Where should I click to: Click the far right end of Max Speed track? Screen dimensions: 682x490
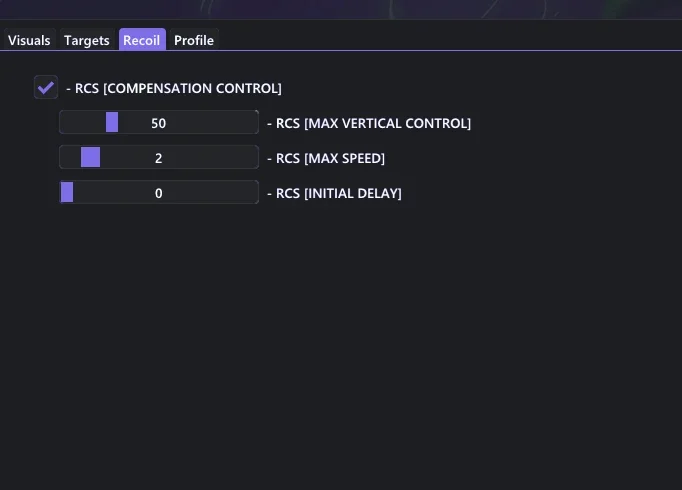click(255, 157)
